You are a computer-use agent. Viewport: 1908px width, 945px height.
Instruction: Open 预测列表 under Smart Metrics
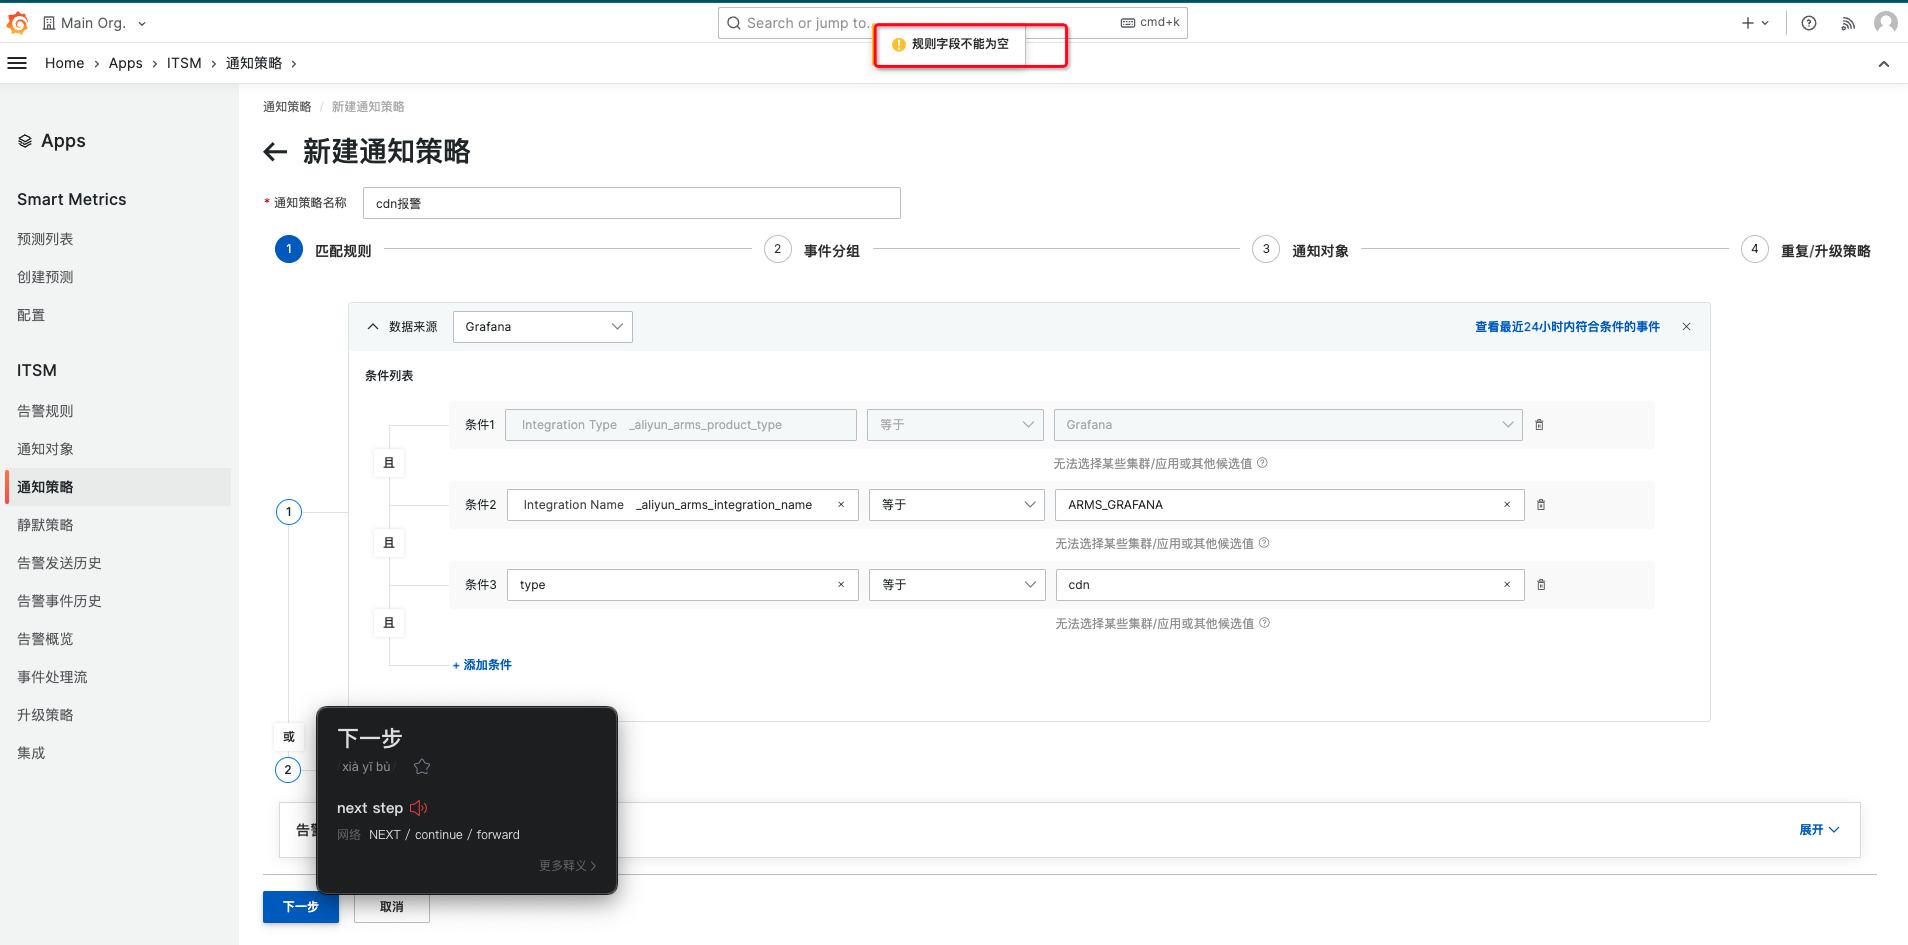45,239
